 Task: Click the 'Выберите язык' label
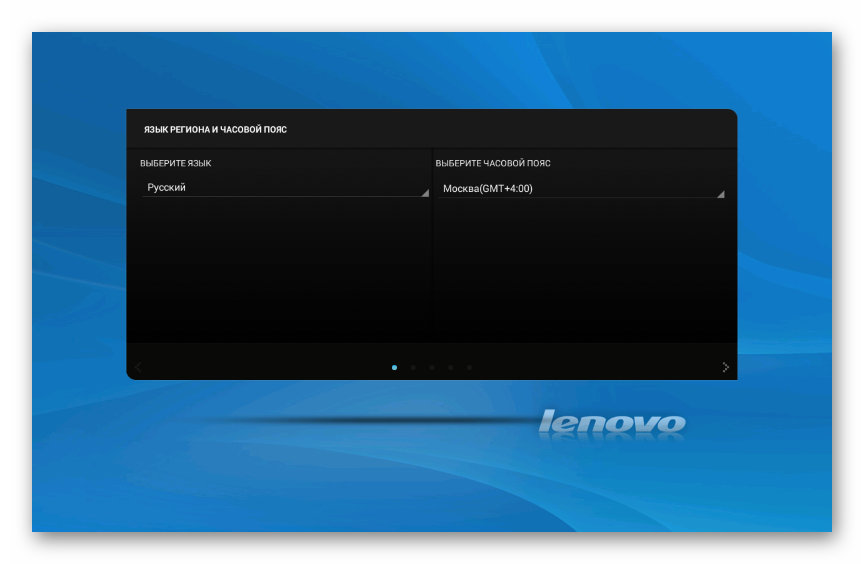(x=176, y=164)
